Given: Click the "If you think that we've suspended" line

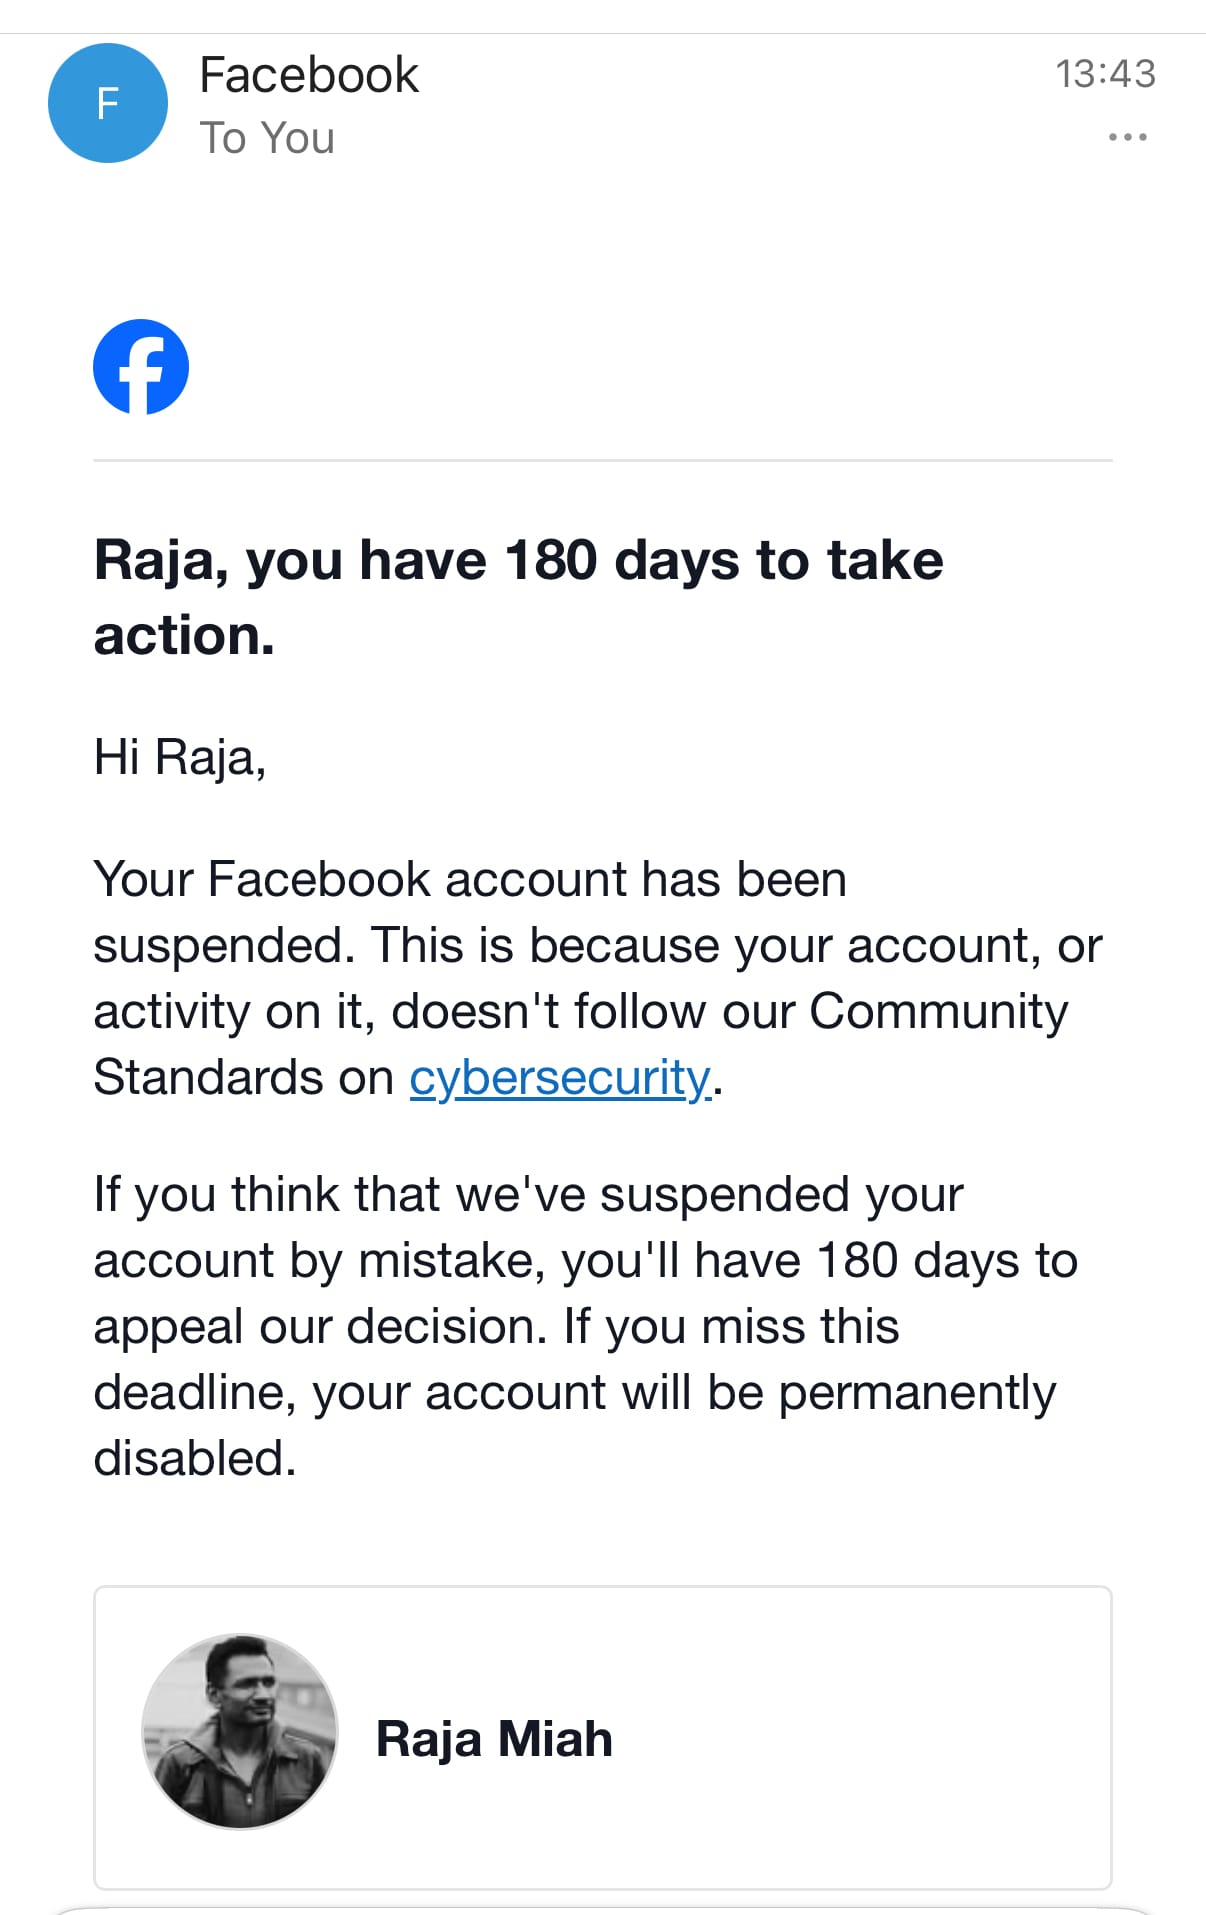Looking at the screenshot, I should [528, 1195].
